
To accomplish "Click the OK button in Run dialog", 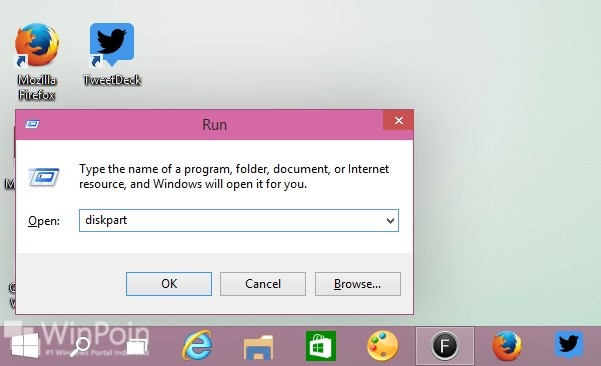I will (169, 284).
